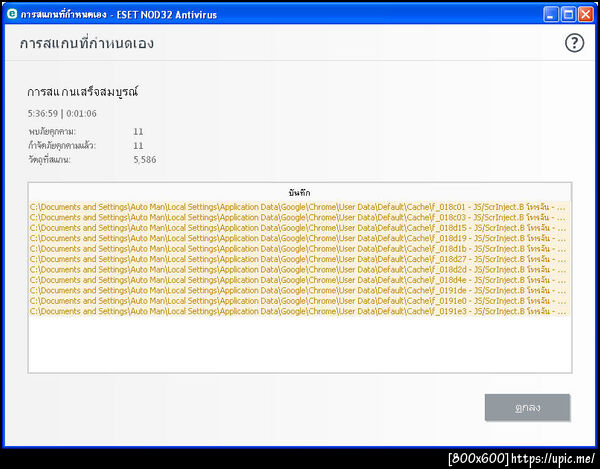Close the ESET NOD32 scan window
The image size is (600, 469).
coord(586,15)
